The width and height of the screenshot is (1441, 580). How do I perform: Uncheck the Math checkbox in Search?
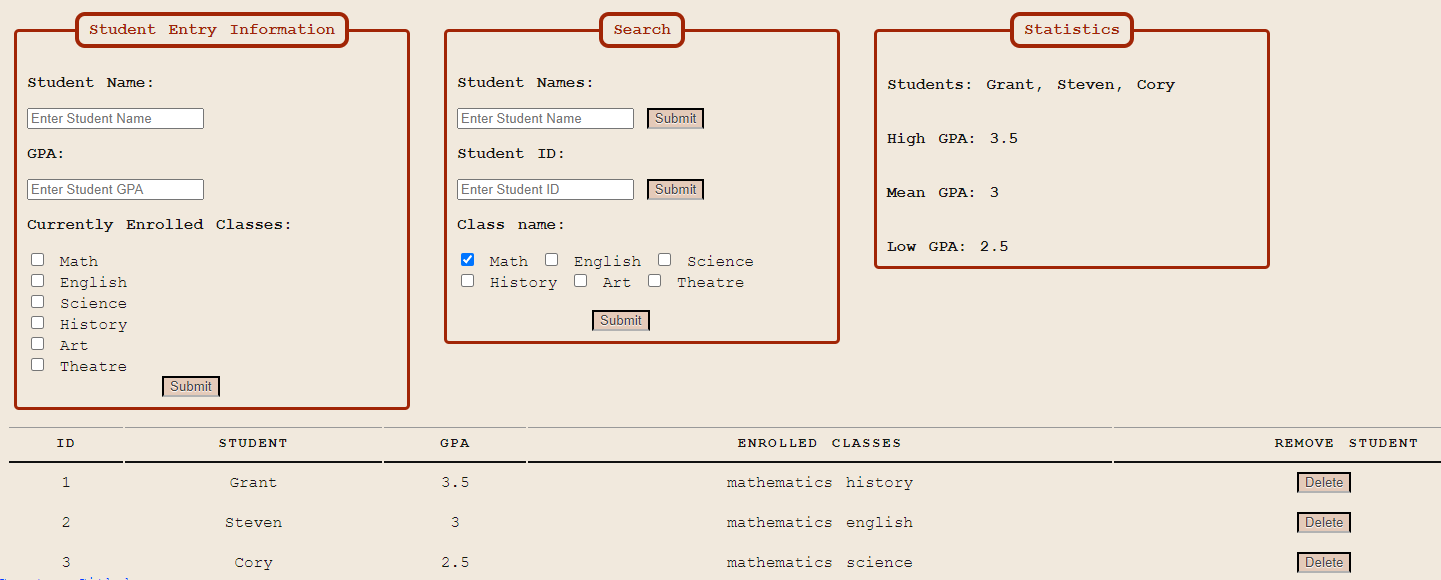coord(467,259)
